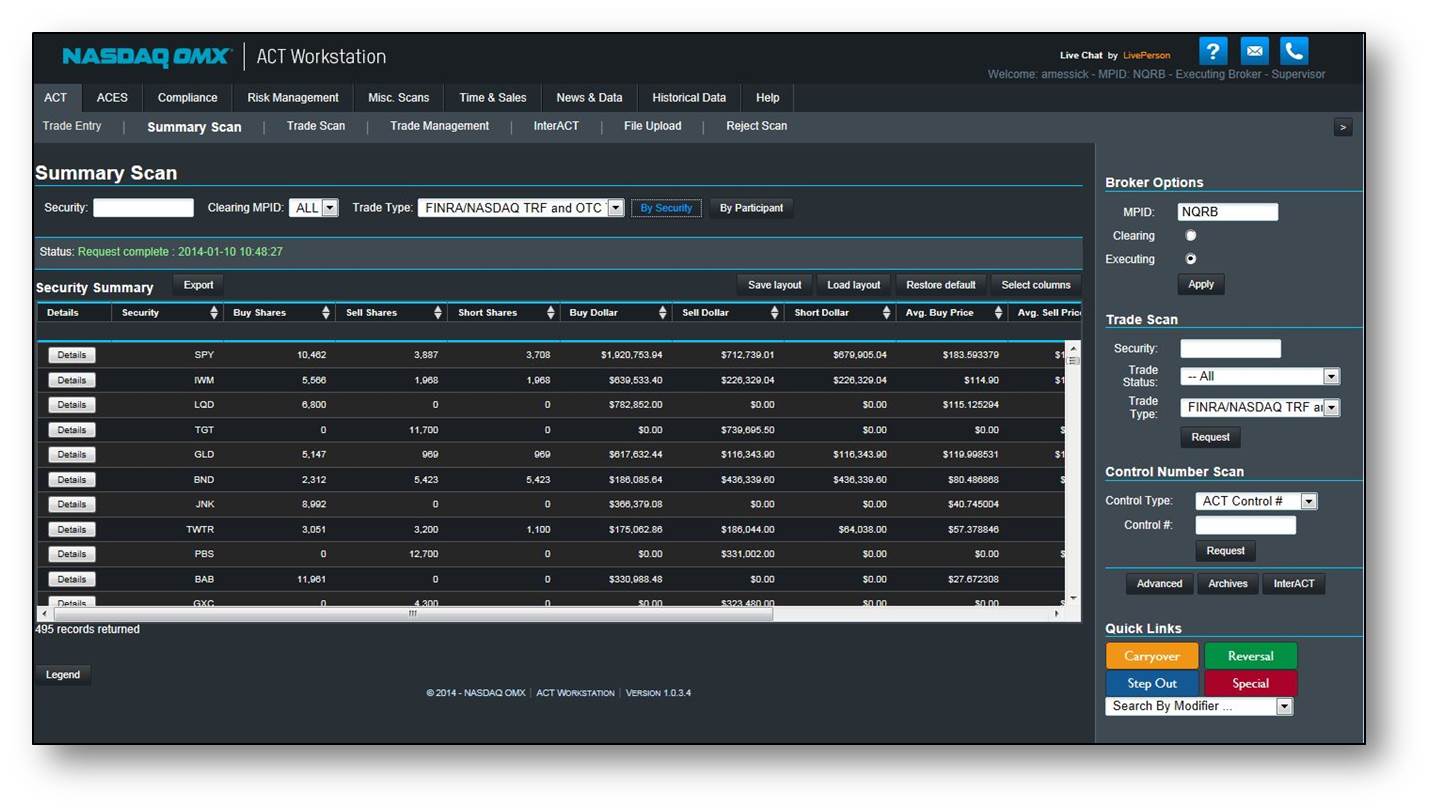Click sort arrows on Avg. Buy Price
Viewport: 1431px width, 810px height.
point(998,313)
